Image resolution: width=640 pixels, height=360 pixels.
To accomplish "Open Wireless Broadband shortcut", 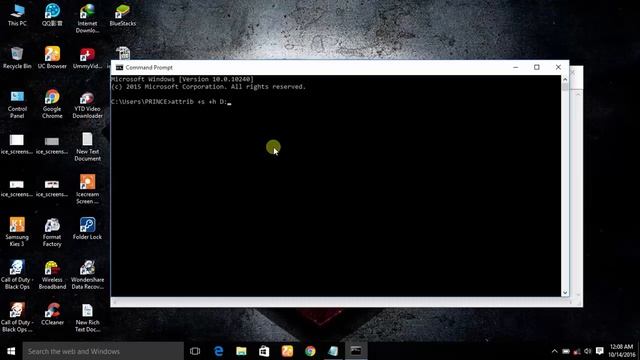I will (52, 275).
